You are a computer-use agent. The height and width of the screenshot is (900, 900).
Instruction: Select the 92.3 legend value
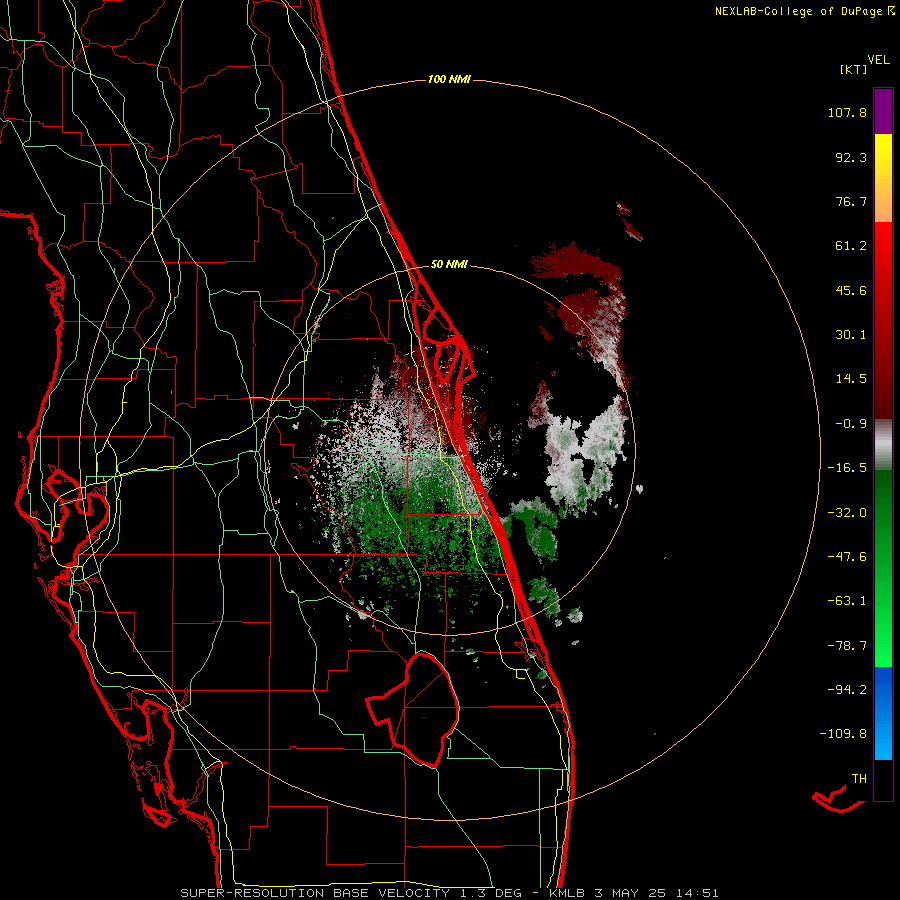click(x=851, y=157)
